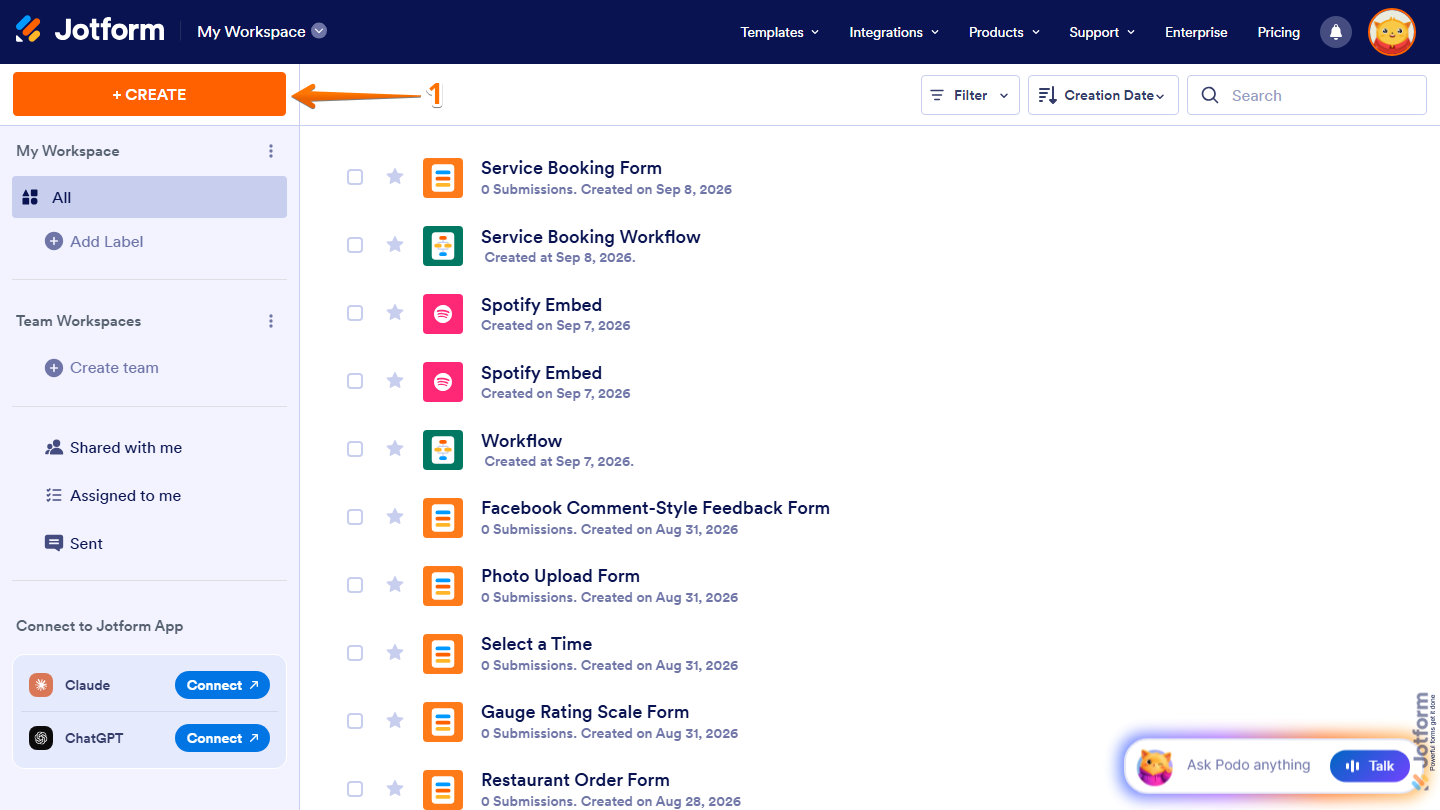Open the Products dropdown
Screen dimensions: 1440x810
coord(1004,32)
